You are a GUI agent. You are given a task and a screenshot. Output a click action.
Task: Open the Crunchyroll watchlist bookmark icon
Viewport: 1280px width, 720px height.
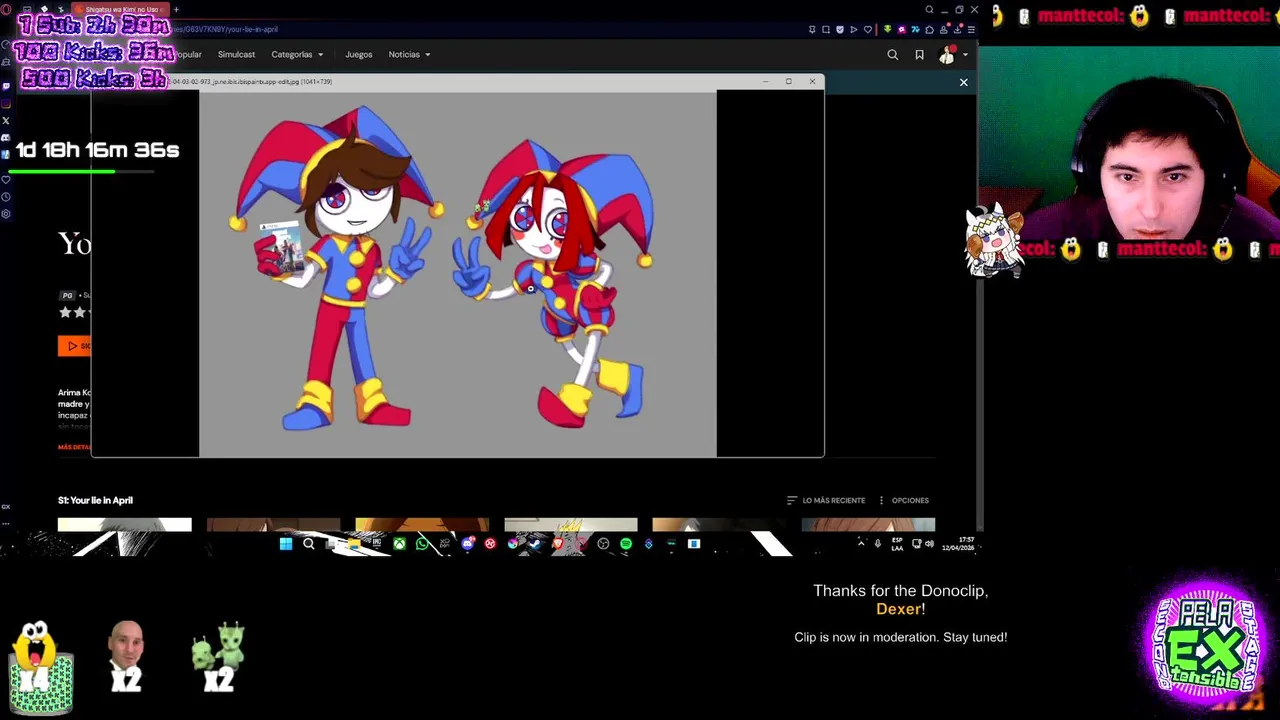(x=919, y=55)
